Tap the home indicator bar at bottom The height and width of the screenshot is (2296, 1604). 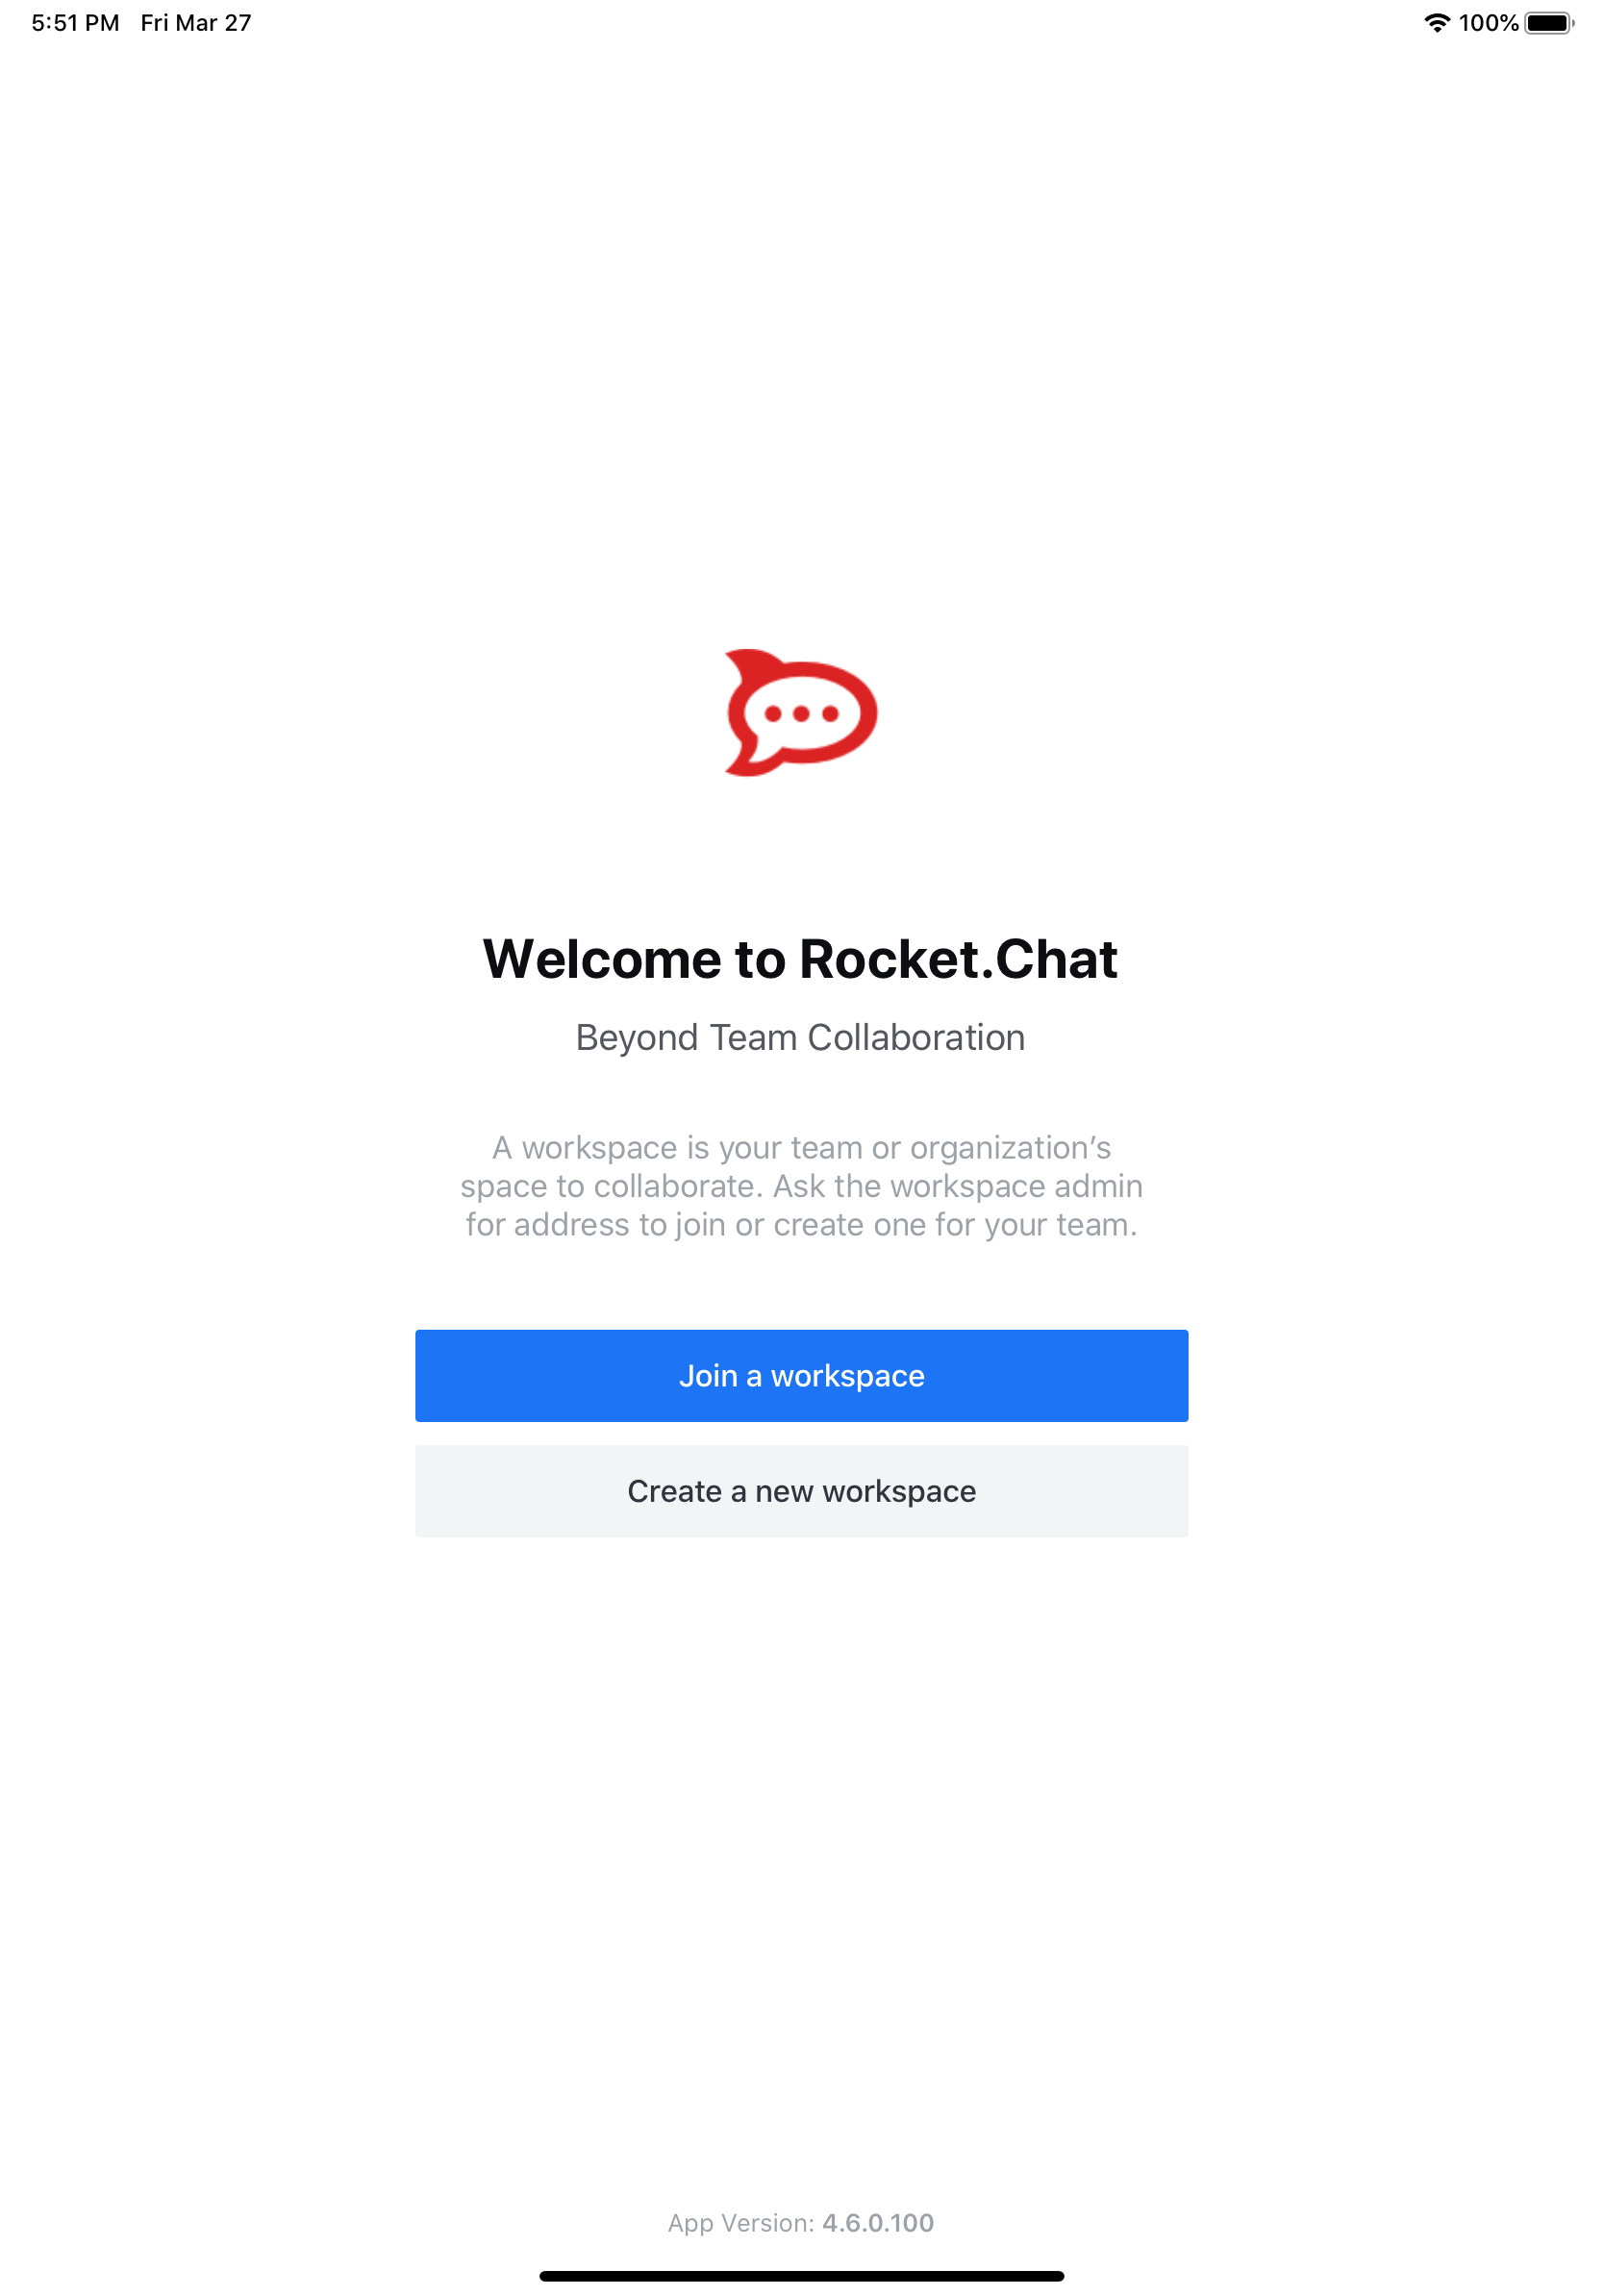point(802,2276)
